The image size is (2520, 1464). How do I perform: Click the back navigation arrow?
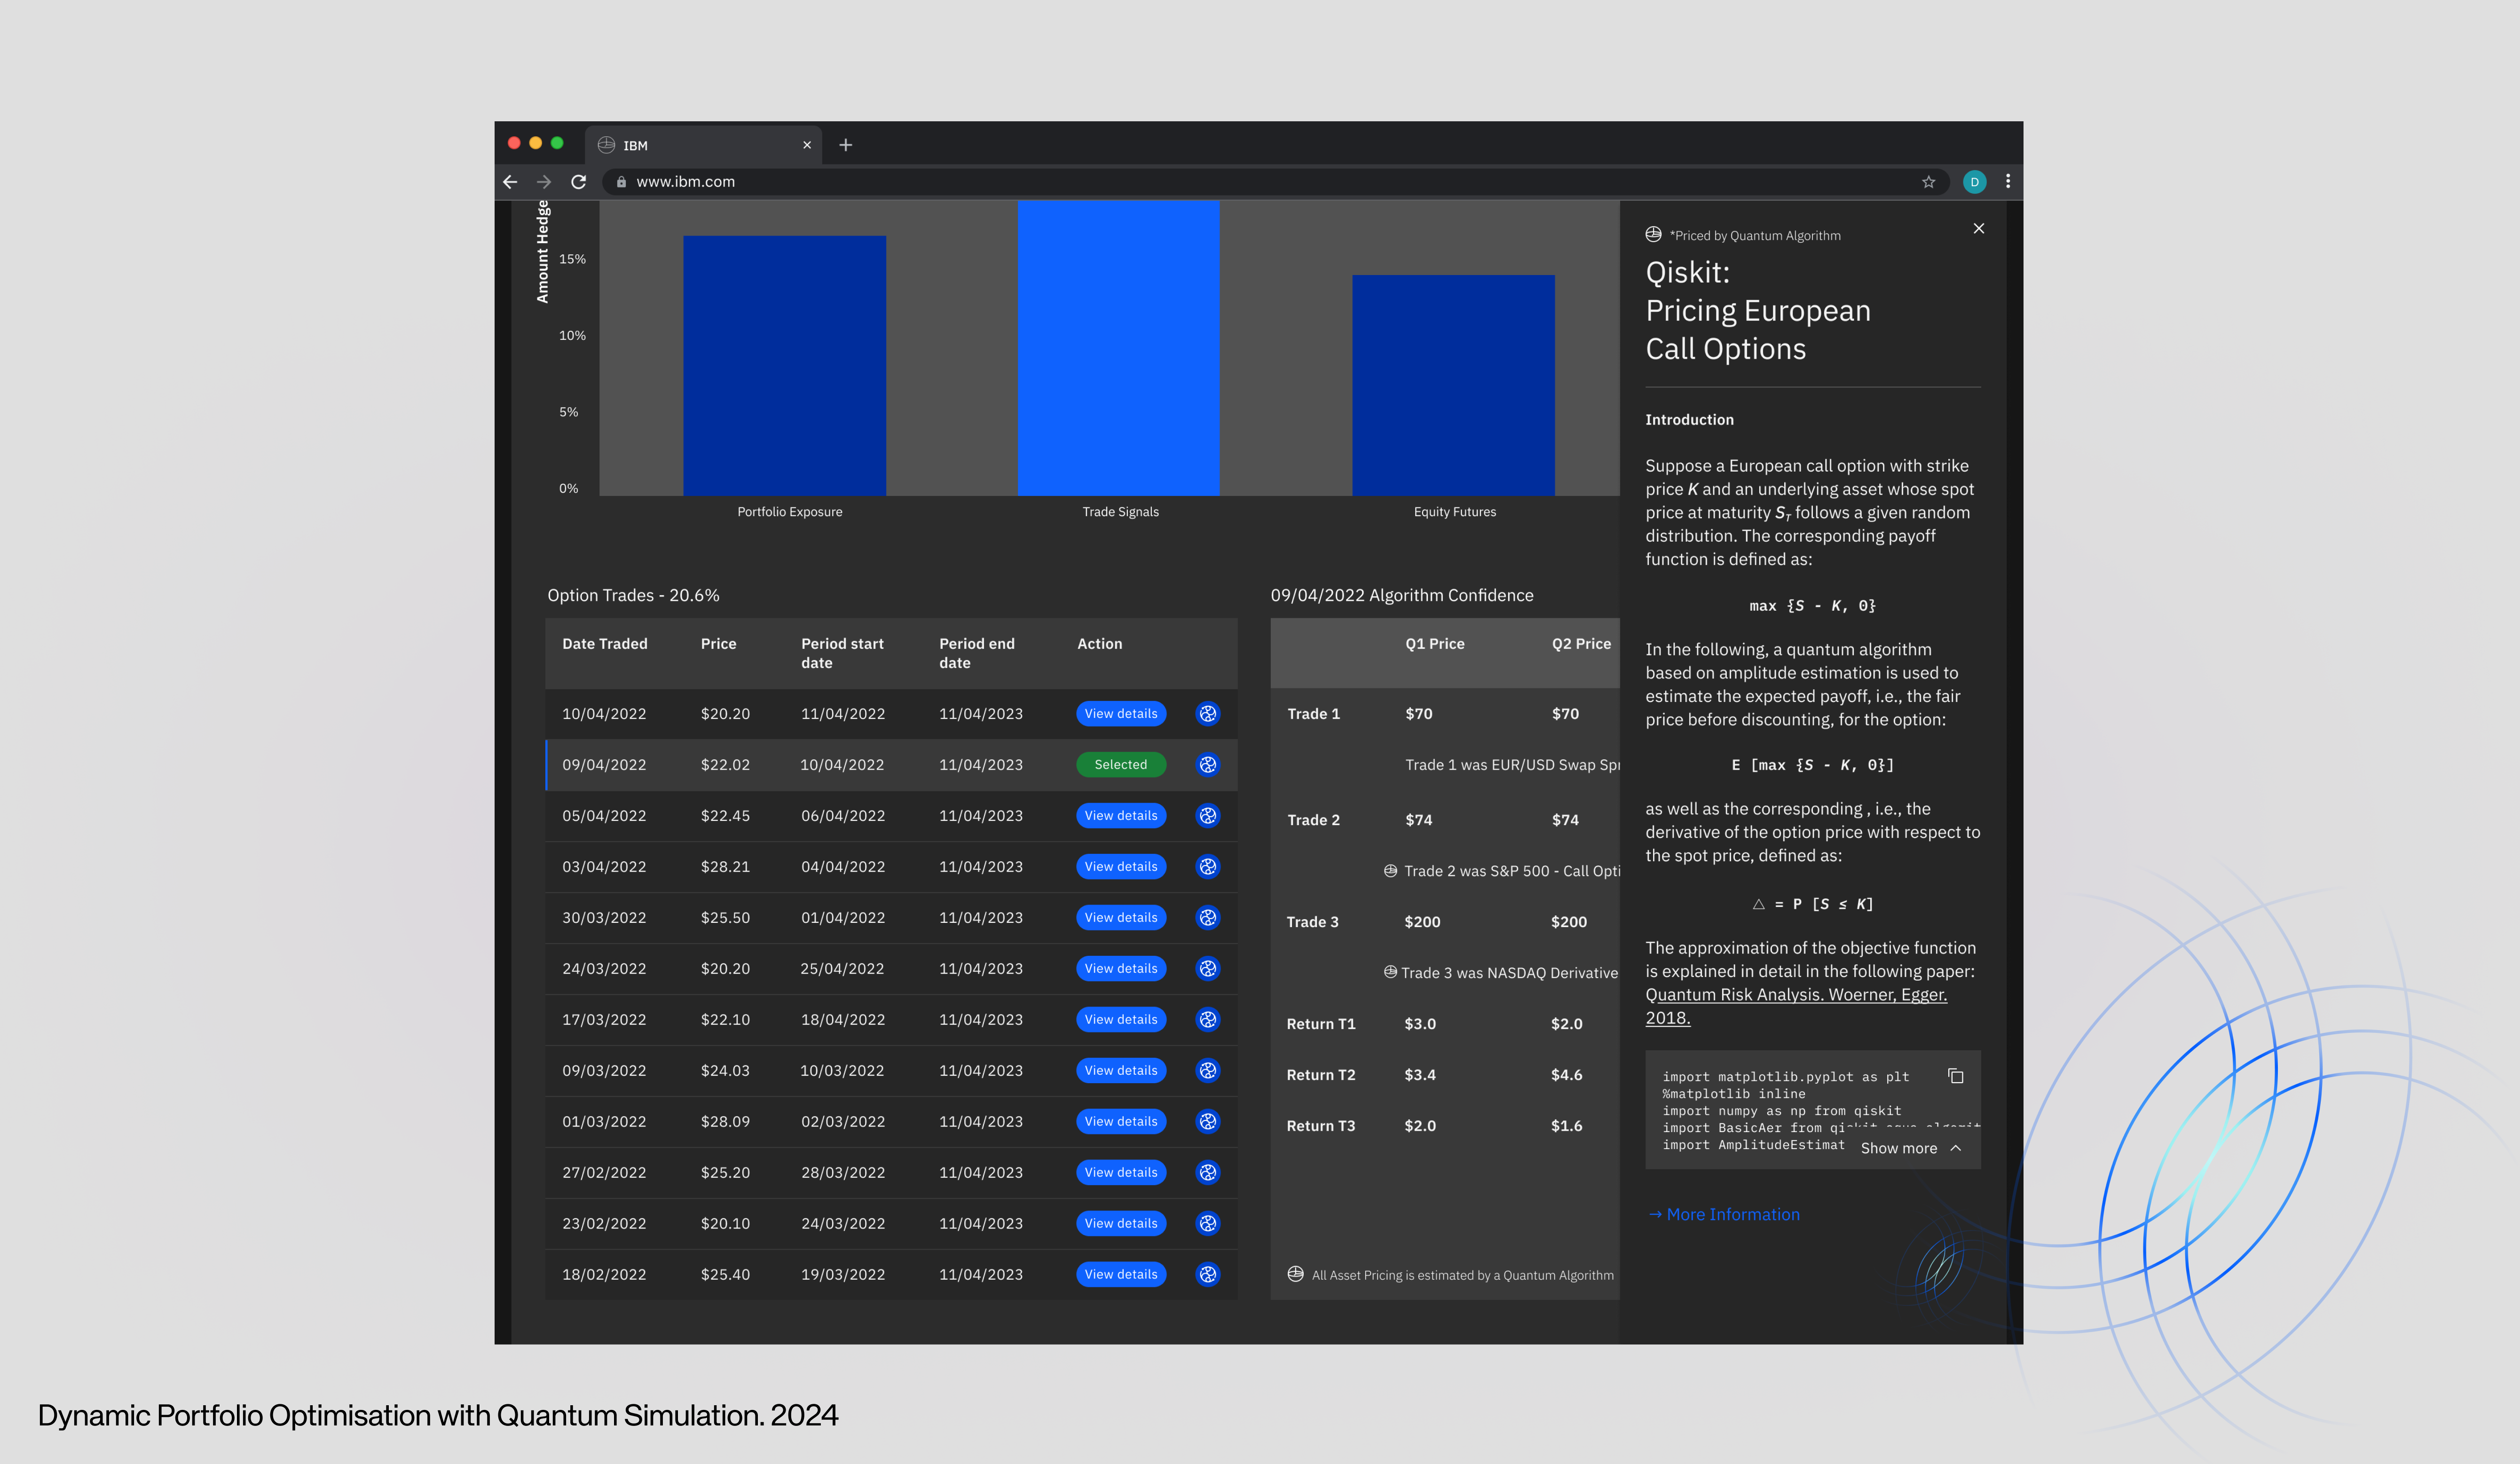[x=510, y=182]
